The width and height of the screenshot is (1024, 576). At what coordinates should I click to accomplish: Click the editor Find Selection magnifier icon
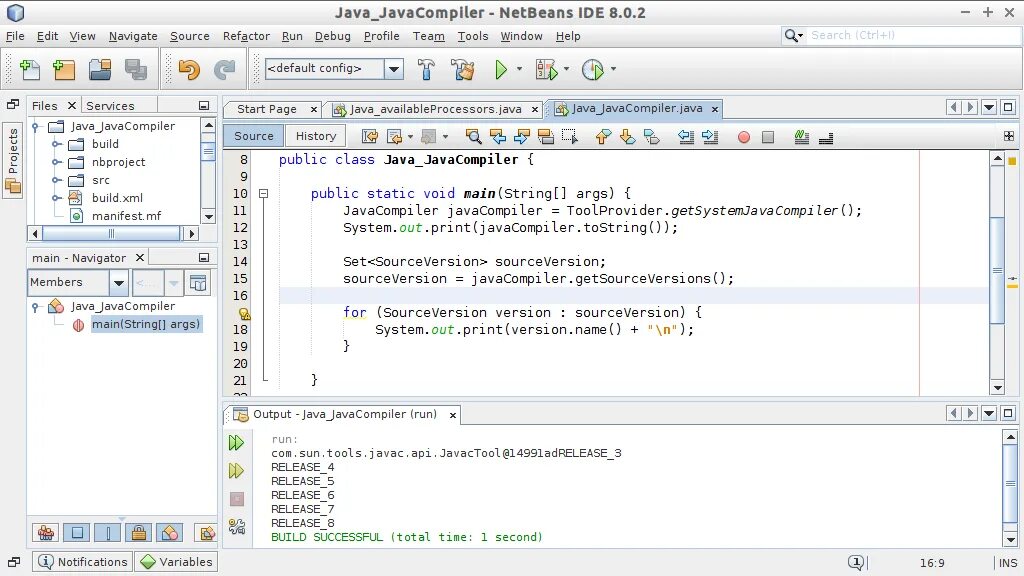[473, 136]
